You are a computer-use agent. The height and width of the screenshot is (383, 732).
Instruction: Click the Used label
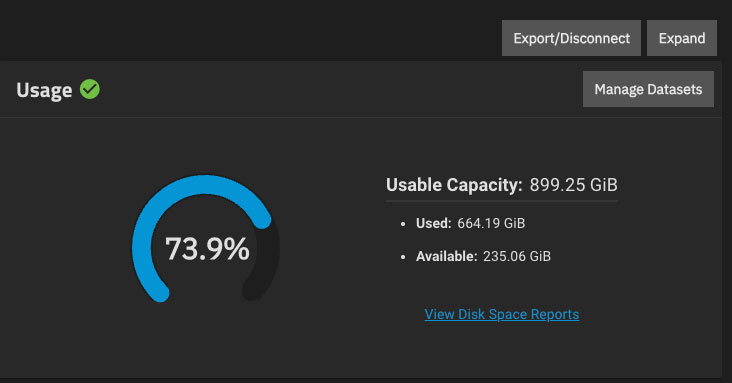pos(434,223)
